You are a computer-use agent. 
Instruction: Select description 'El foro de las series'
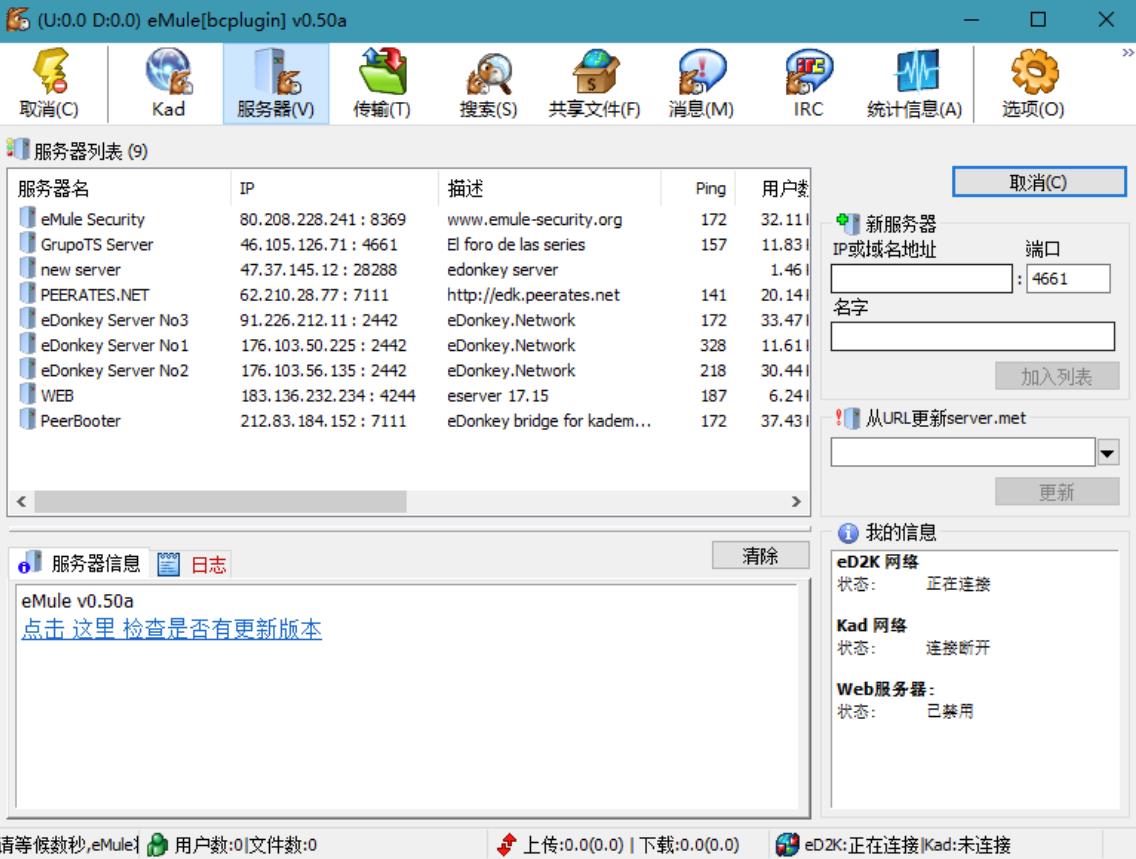click(516, 244)
